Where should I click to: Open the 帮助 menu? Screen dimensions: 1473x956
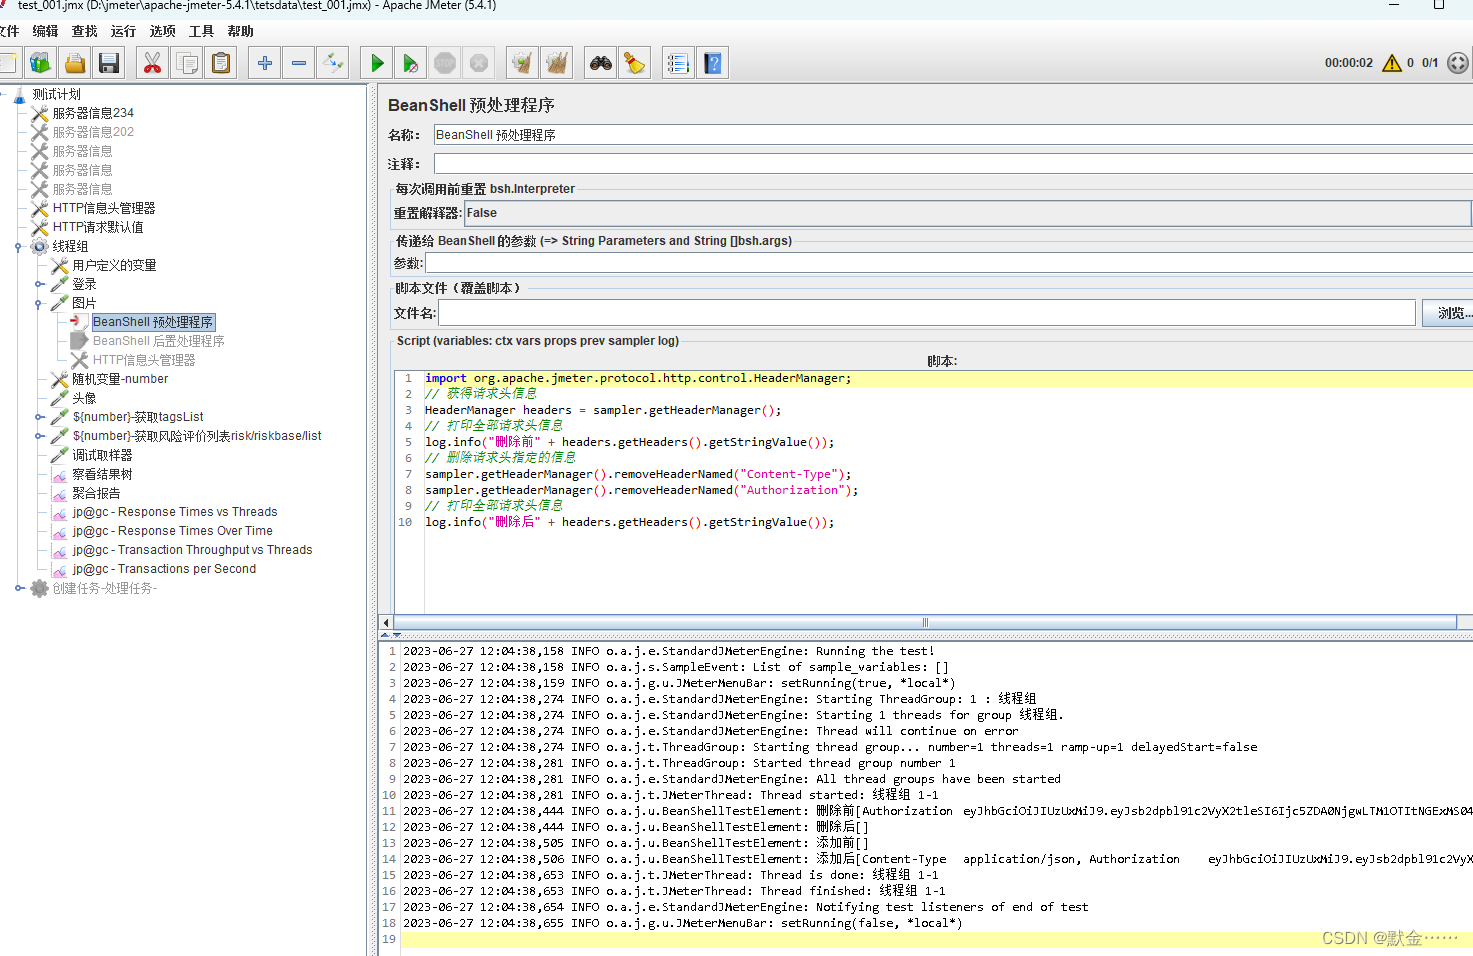click(x=240, y=31)
